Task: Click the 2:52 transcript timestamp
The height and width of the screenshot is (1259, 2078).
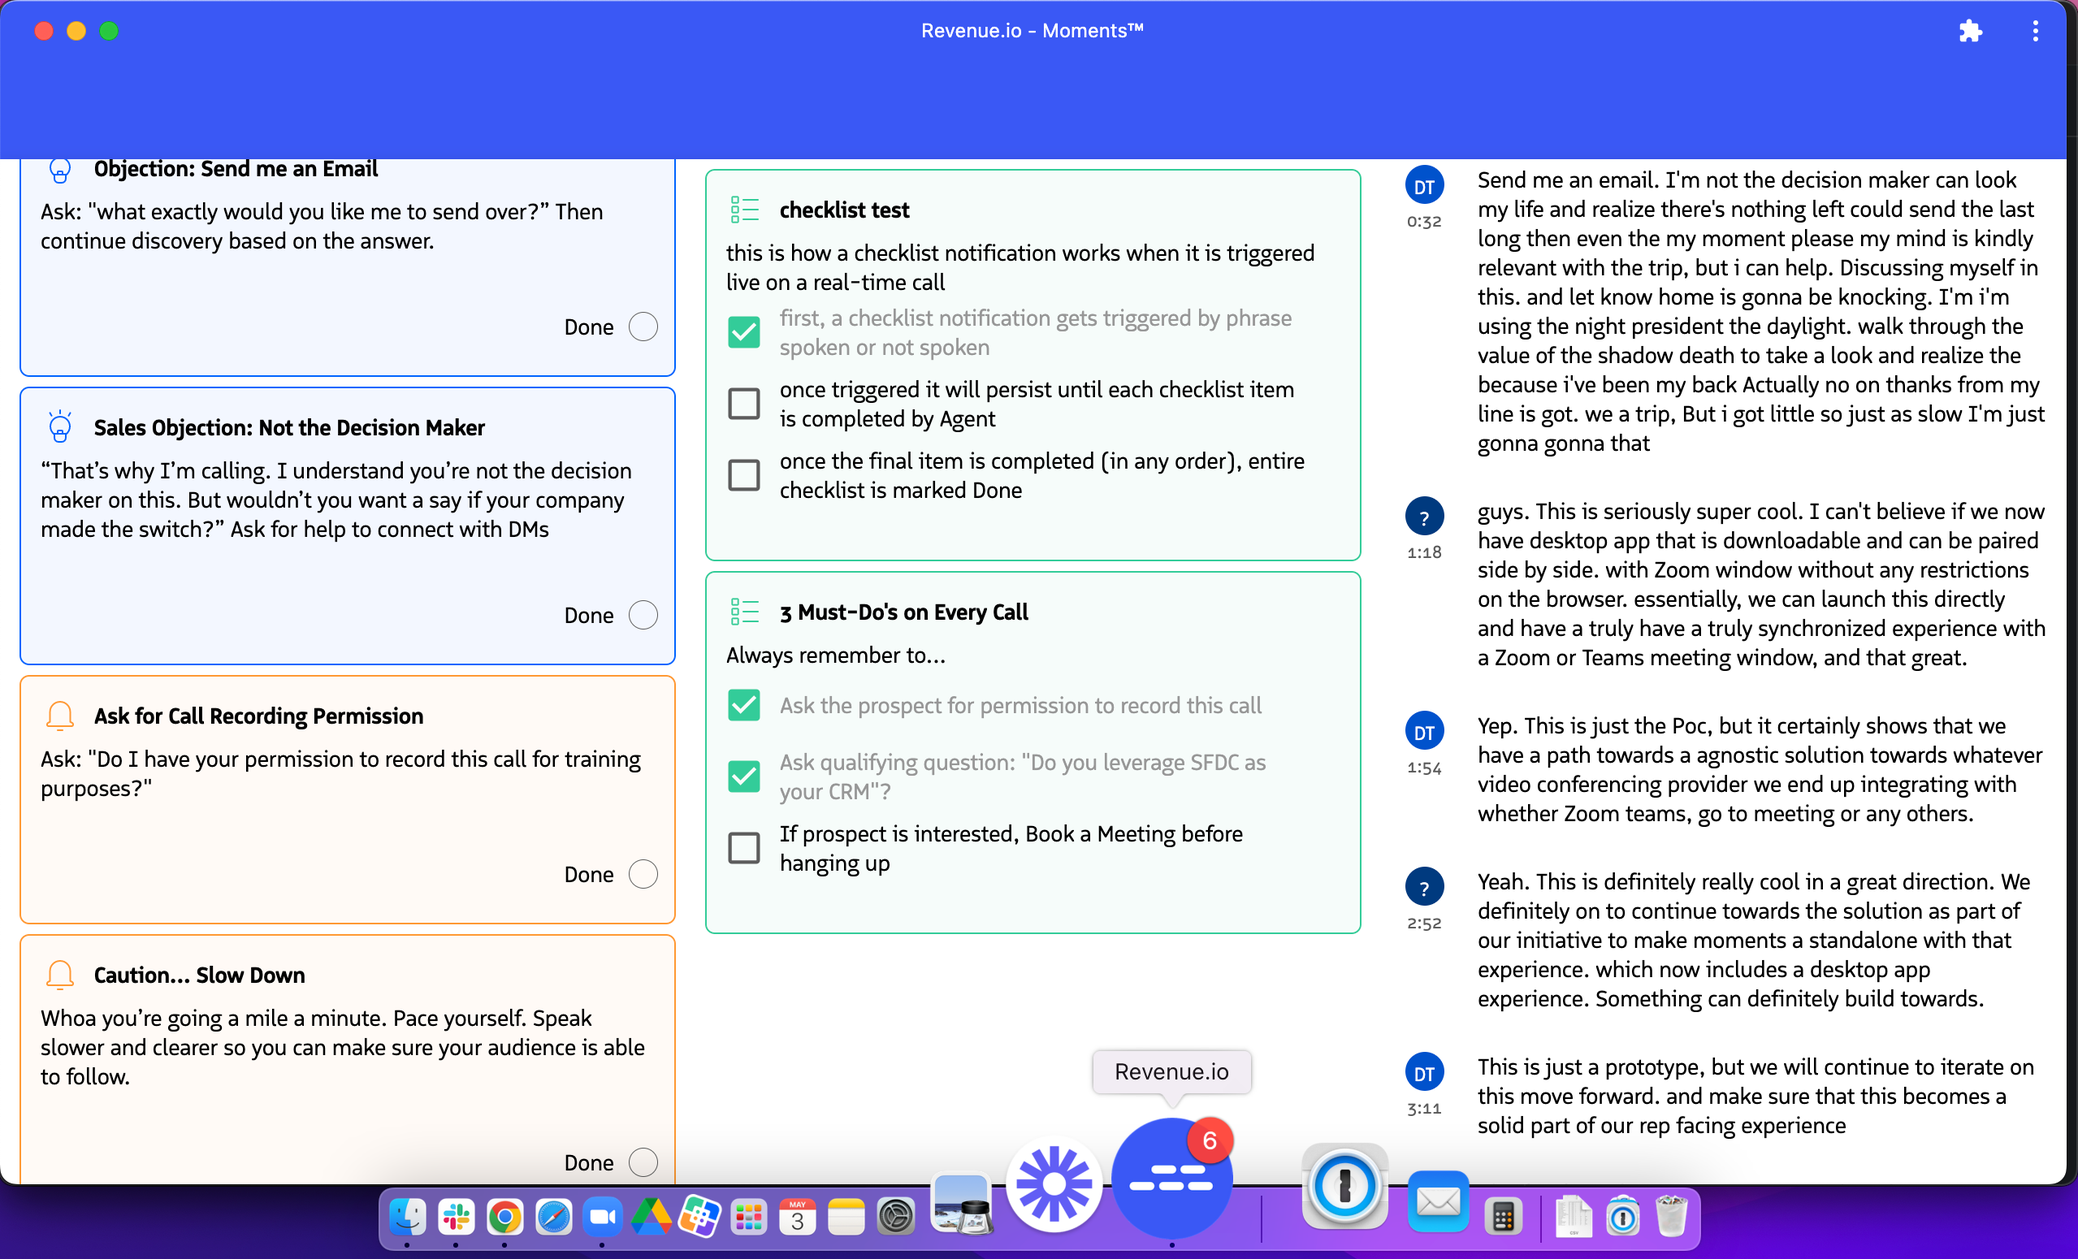Action: (1424, 924)
